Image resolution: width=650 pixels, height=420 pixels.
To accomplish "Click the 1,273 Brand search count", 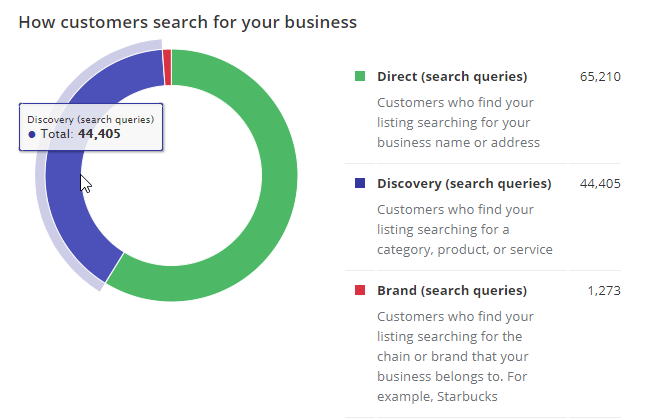I will click(604, 291).
